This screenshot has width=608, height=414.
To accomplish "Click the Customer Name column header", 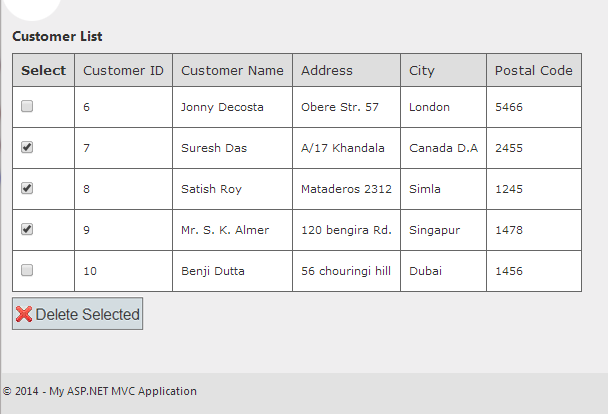I will [x=232, y=71].
